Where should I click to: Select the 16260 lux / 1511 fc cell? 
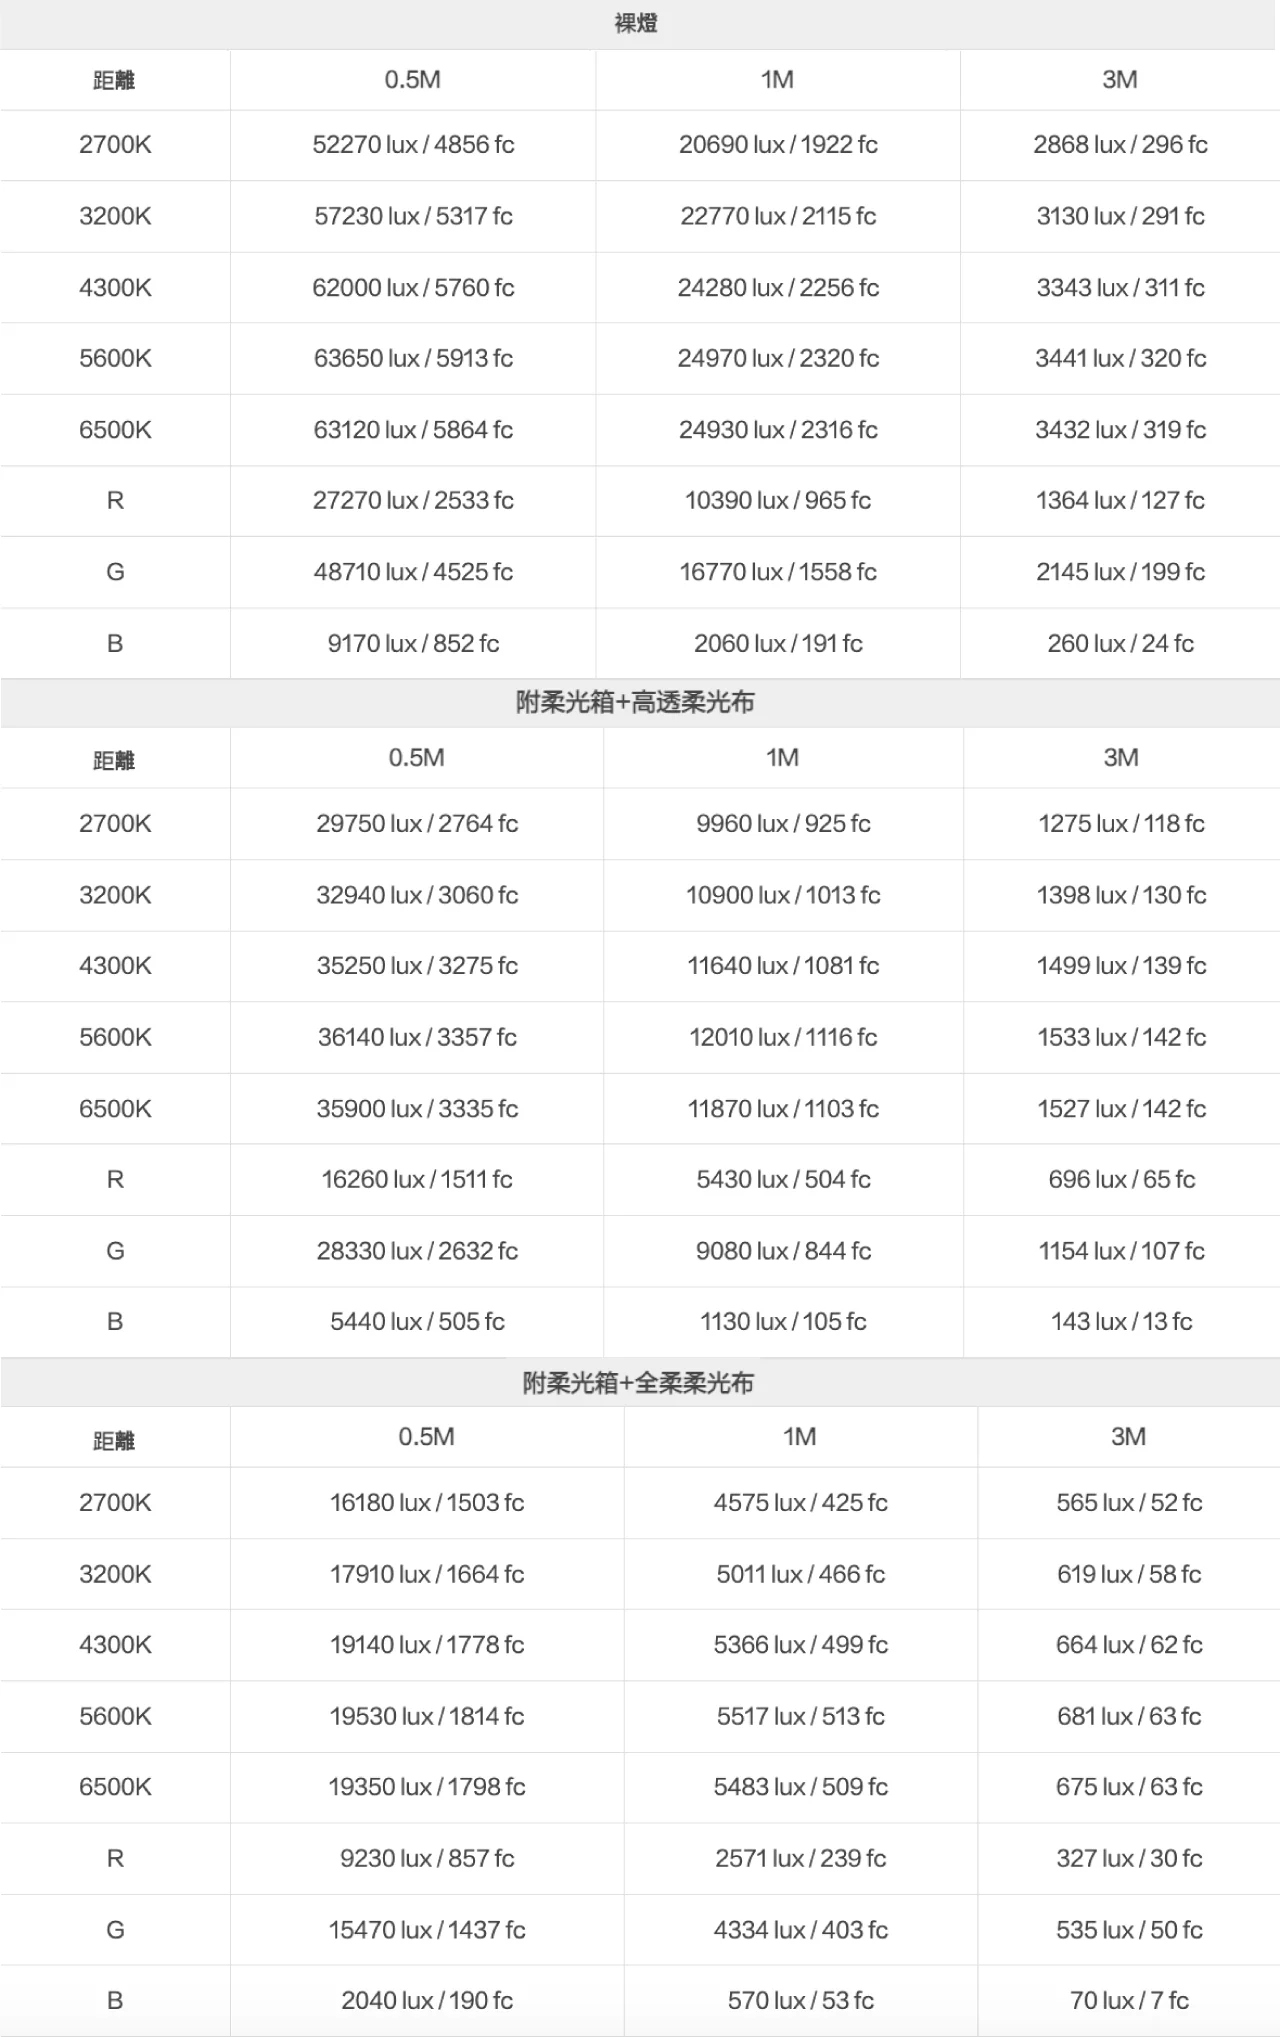click(x=417, y=1180)
